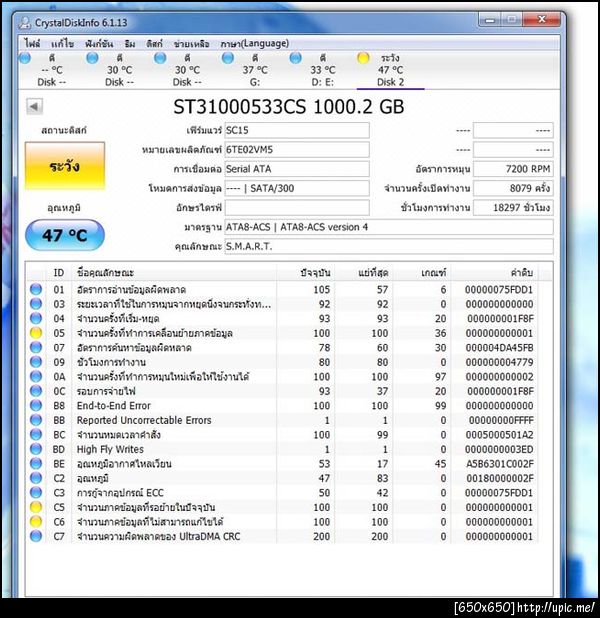Click blue status icon of attribute C2

tap(36, 478)
